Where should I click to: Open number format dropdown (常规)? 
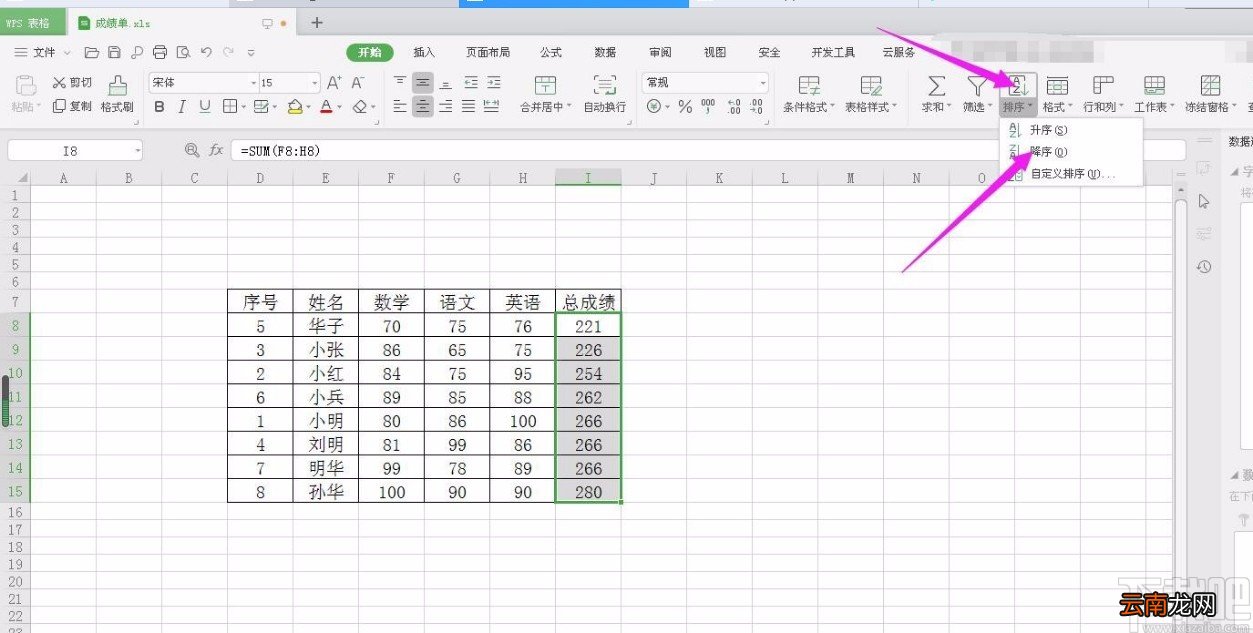click(763, 83)
